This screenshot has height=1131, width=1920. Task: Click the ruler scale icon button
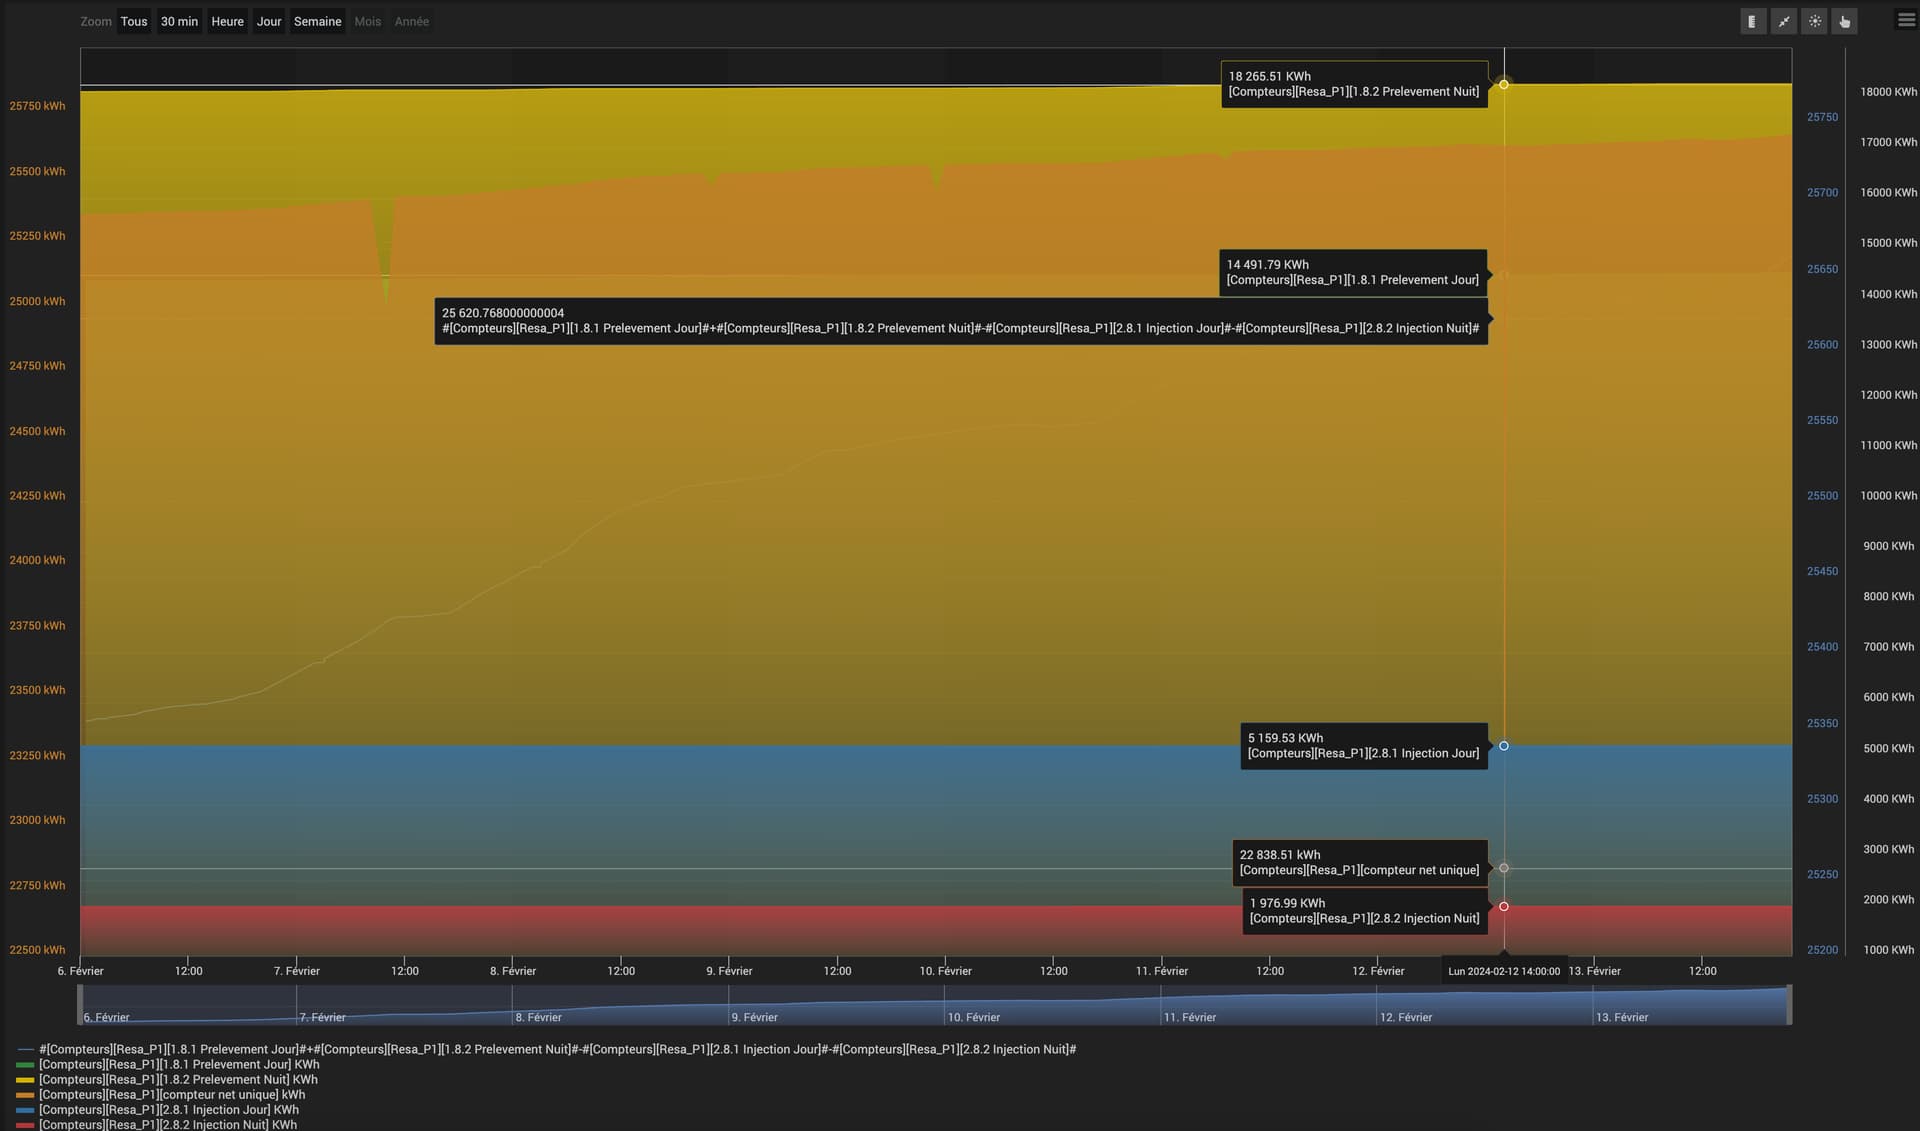[x=1753, y=21]
